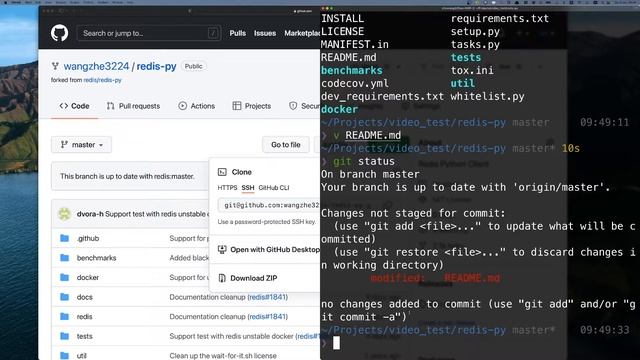
Task: Open the GitHub home logo
Action: pyautogui.click(x=60, y=33)
